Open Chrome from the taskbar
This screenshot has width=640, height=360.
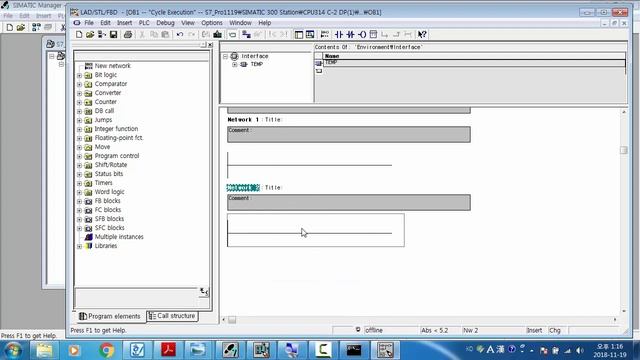[107, 350]
